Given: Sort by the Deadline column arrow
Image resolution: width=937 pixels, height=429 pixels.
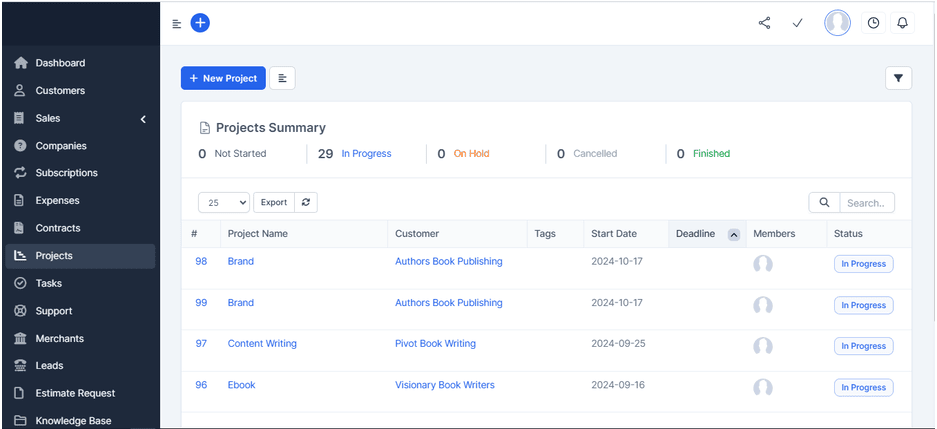Looking at the screenshot, I should pos(733,235).
